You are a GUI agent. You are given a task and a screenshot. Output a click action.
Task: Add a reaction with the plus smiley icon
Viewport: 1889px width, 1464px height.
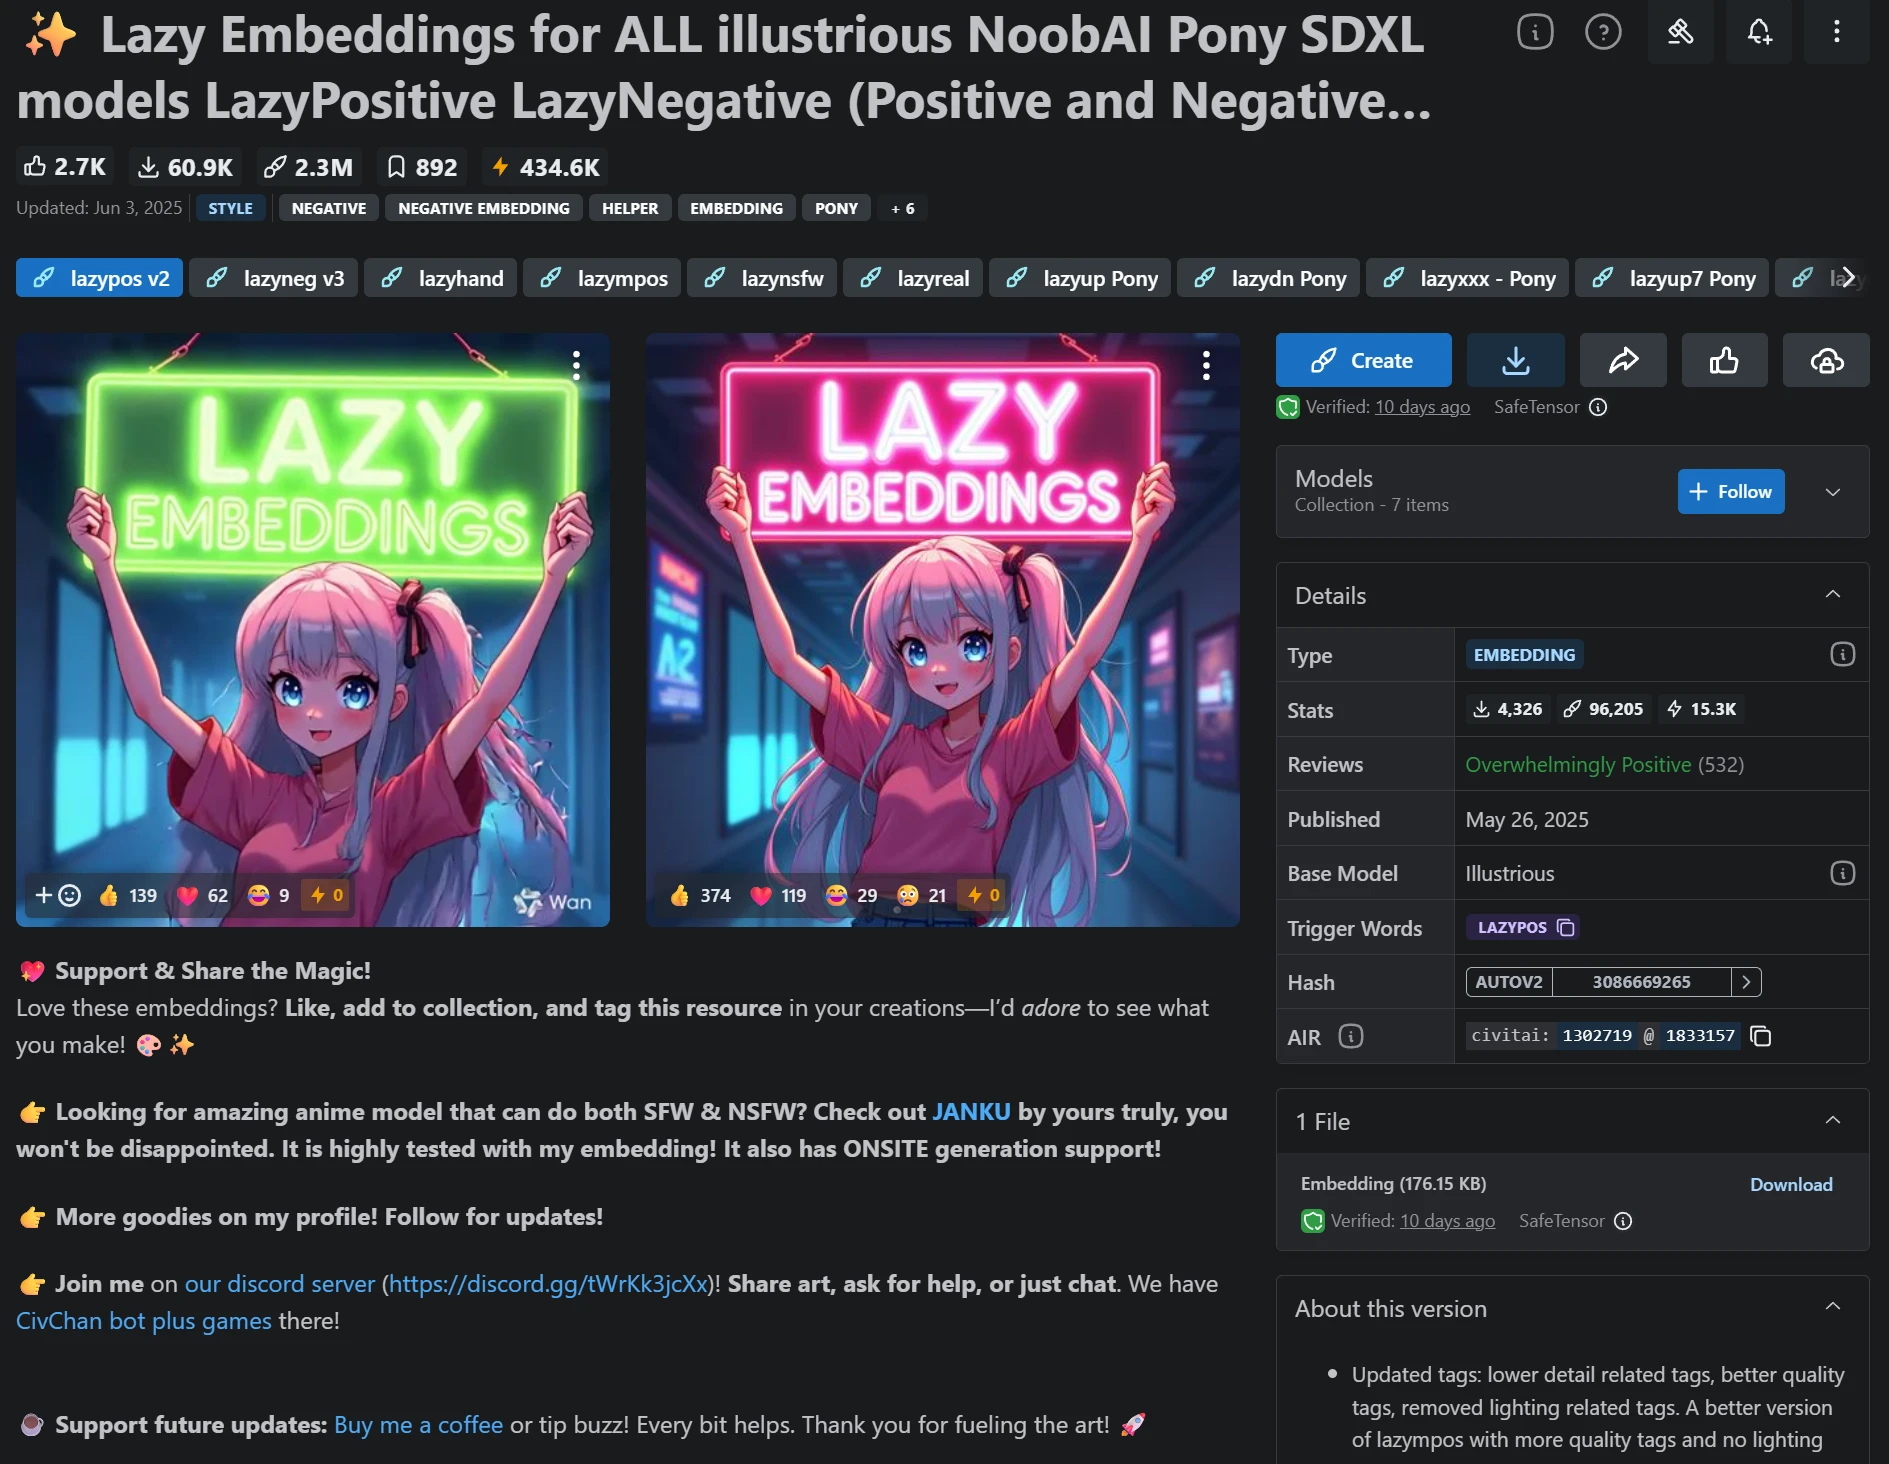(58, 895)
